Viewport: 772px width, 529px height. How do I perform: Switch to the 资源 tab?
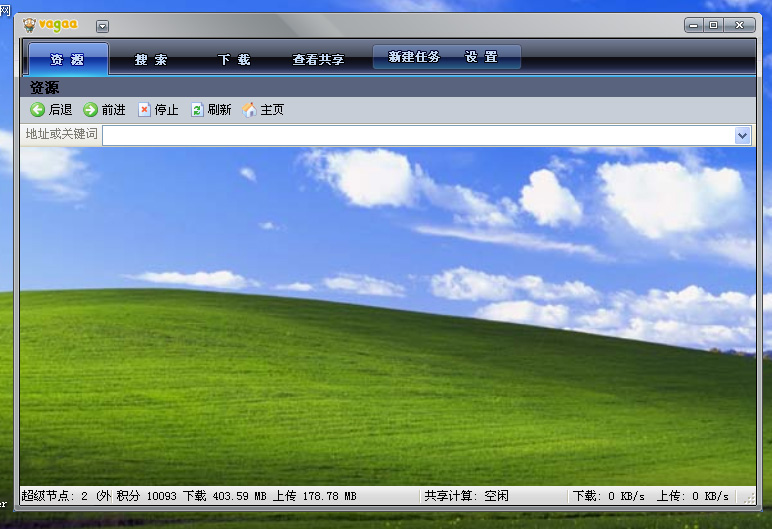tap(68, 59)
